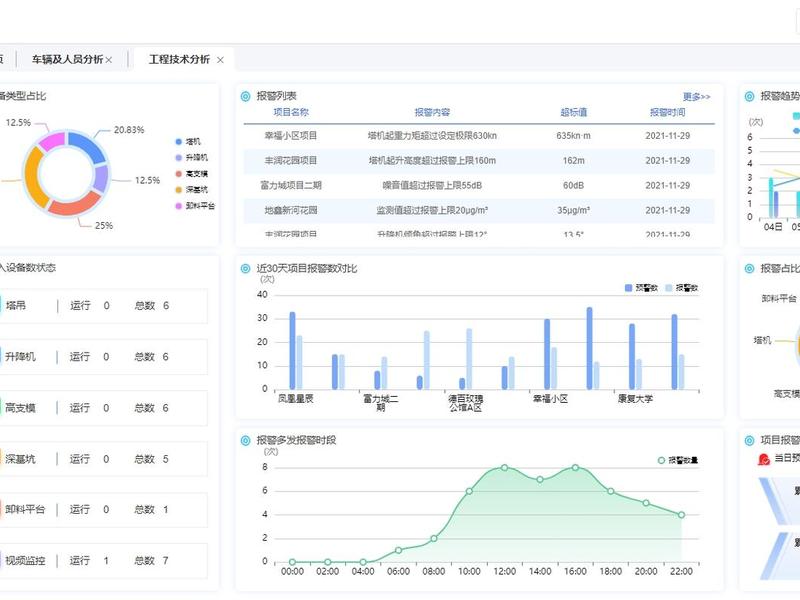The image size is (800, 600).
Task: Click the 升降机 equipment status row
Action: tap(104, 357)
